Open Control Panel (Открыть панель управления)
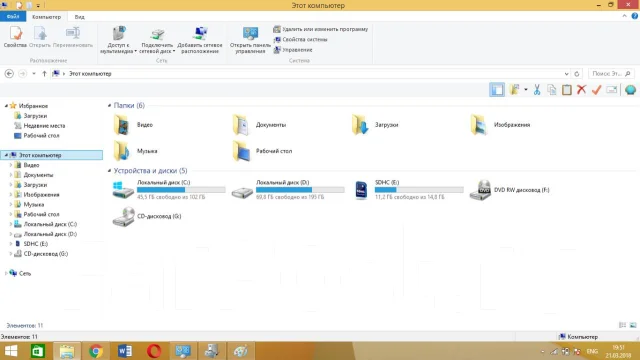The image size is (640, 360). pos(250,40)
